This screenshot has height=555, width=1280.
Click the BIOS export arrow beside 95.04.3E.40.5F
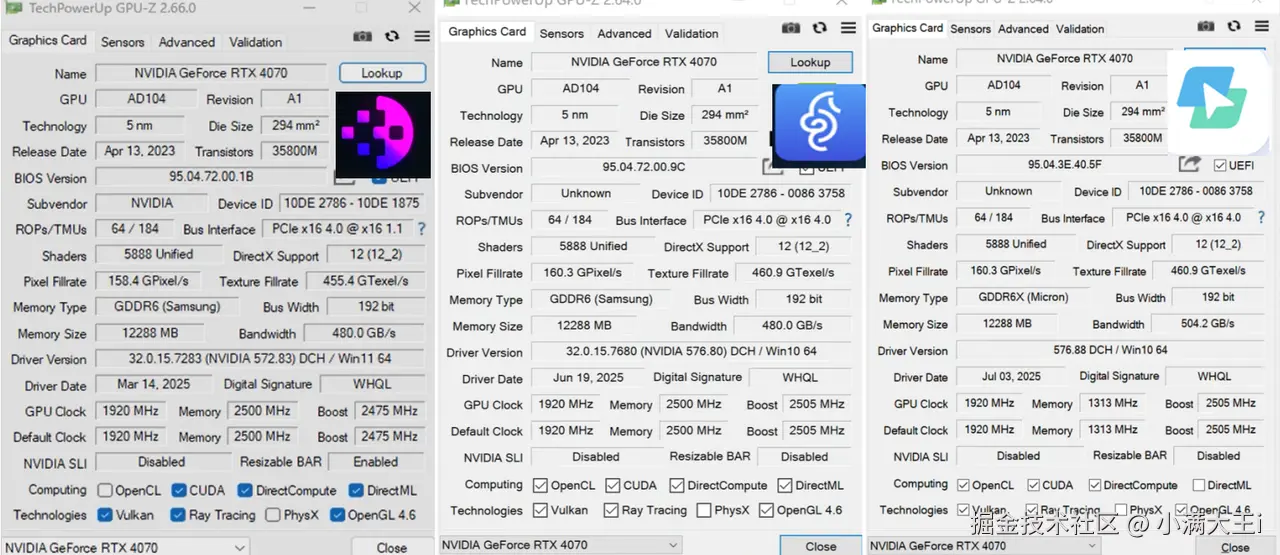click(x=1189, y=164)
